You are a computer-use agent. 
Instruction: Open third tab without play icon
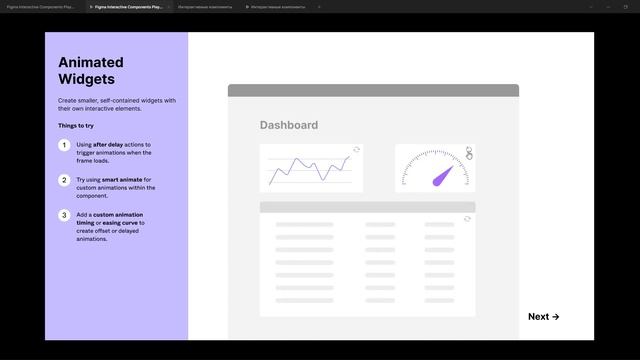[x=205, y=7]
